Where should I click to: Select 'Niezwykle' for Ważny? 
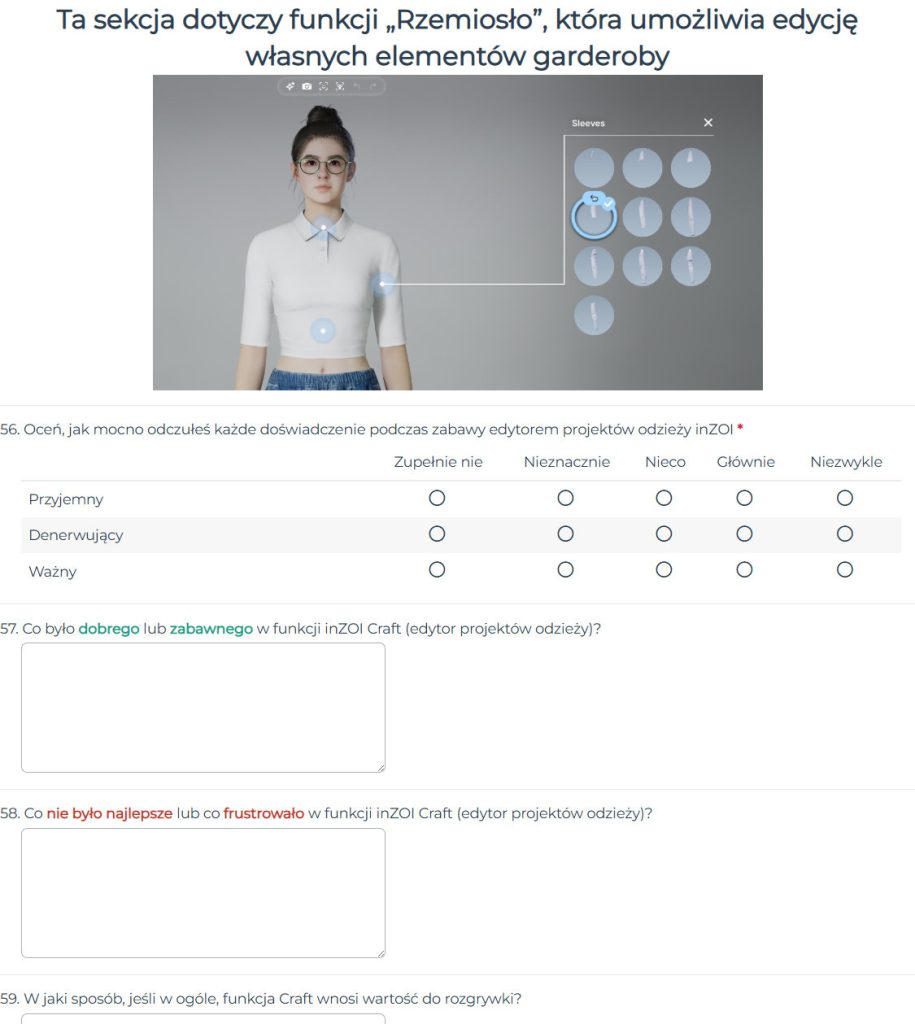(845, 570)
